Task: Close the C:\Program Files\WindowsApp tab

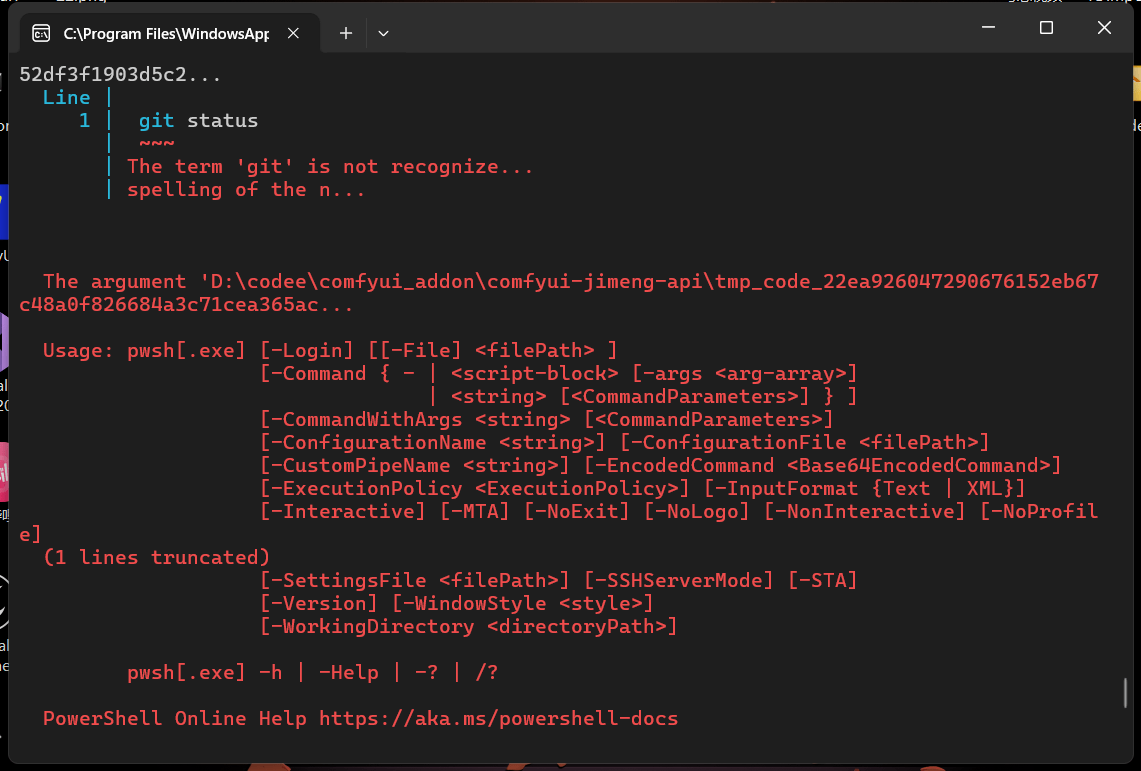Action: tap(293, 32)
